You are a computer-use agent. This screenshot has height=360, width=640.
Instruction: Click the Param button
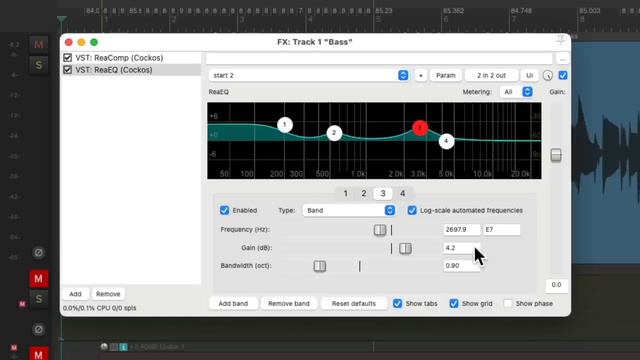(x=446, y=76)
